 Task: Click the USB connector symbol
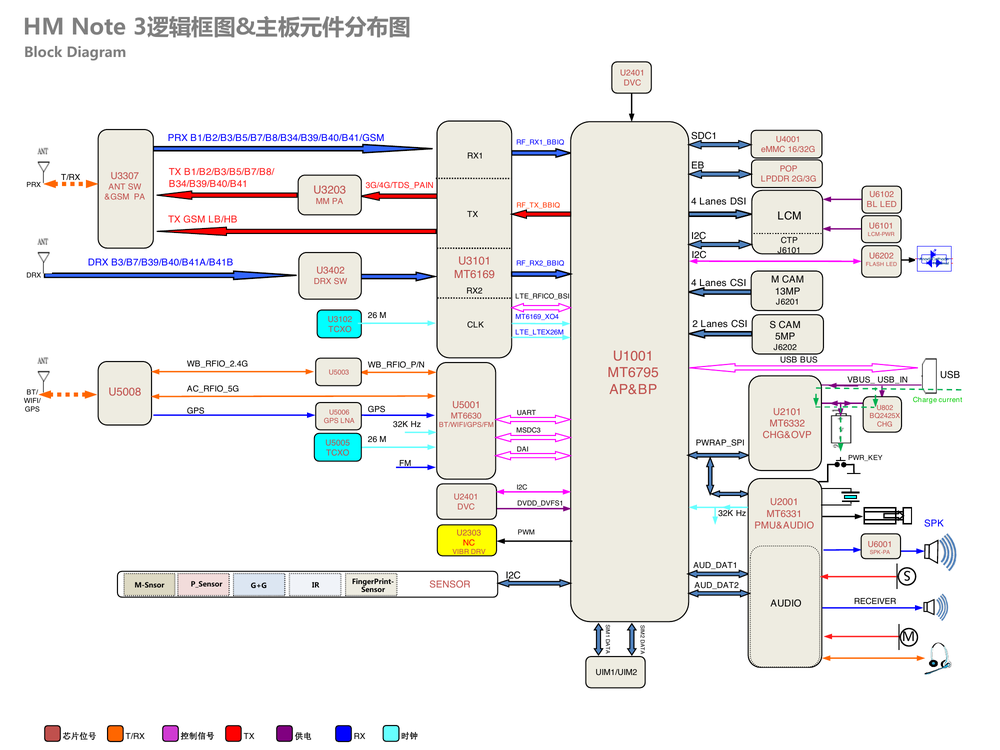930,375
